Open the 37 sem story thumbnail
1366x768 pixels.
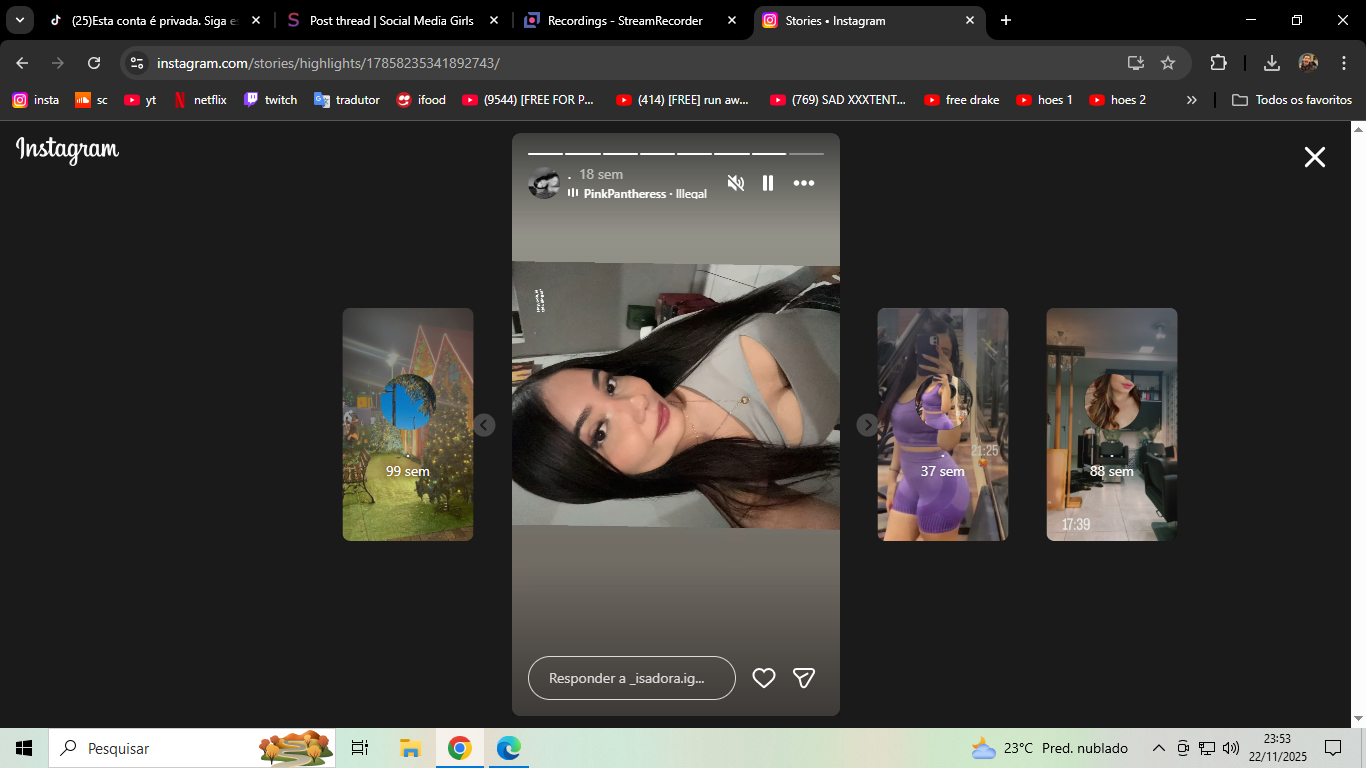[x=942, y=425]
